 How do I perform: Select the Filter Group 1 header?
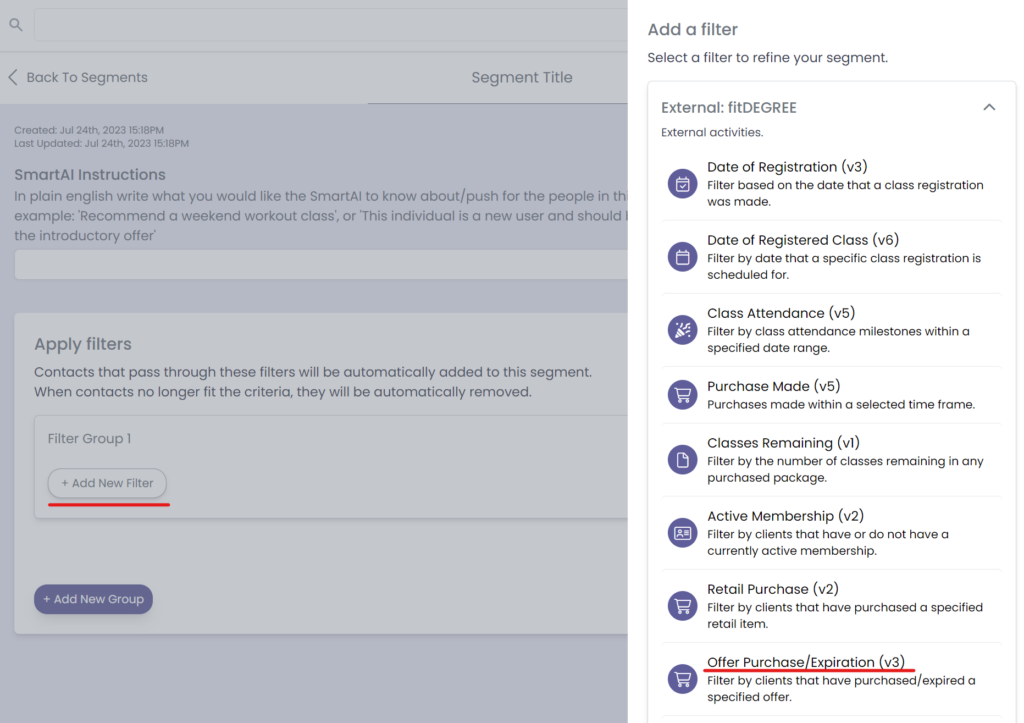coord(89,439)
